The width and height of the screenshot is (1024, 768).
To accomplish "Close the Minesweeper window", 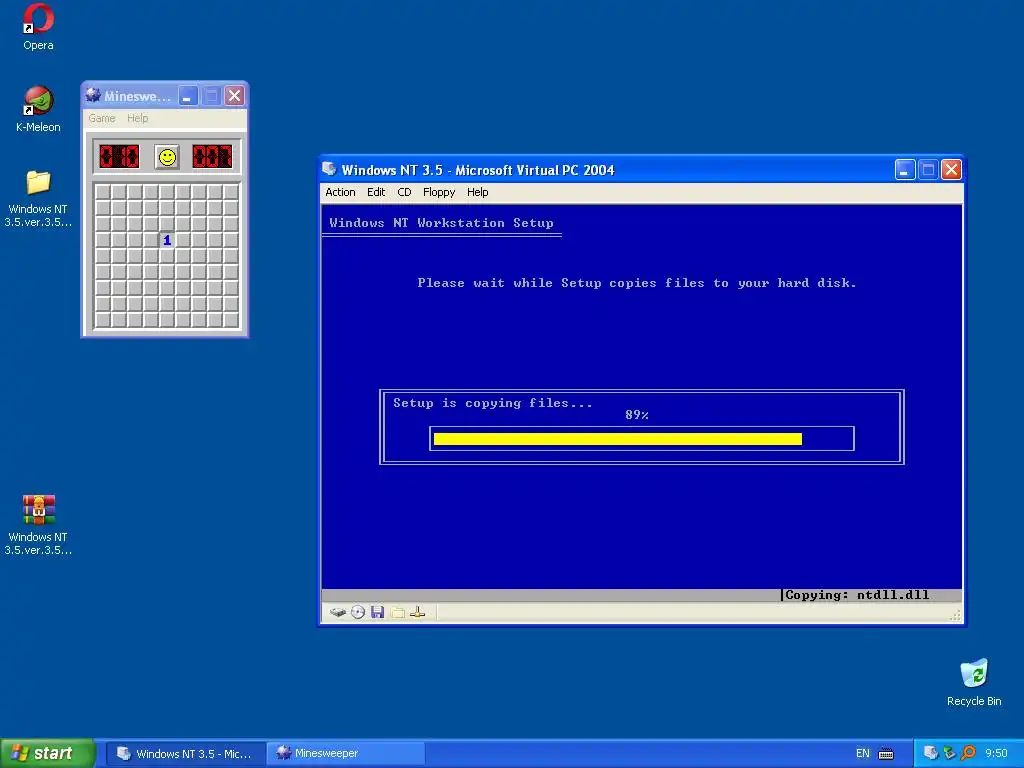I will pos(234,96).
